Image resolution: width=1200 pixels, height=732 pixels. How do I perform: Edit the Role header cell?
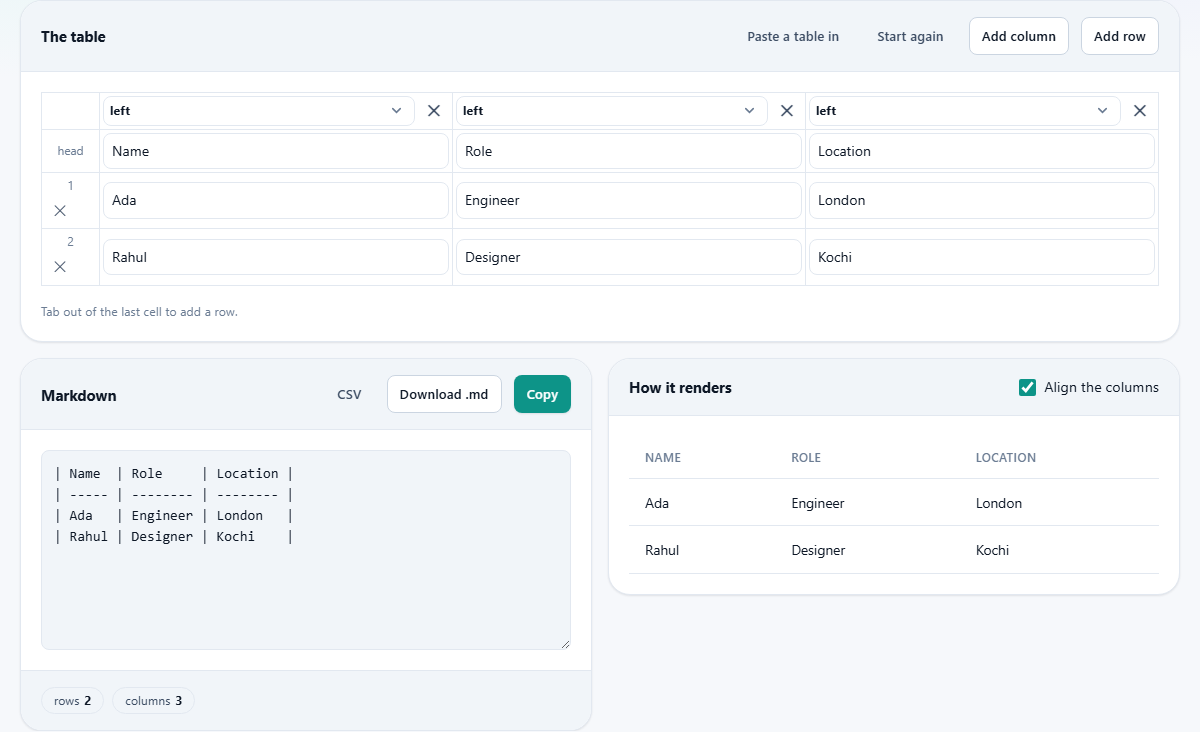click(629, 151)
